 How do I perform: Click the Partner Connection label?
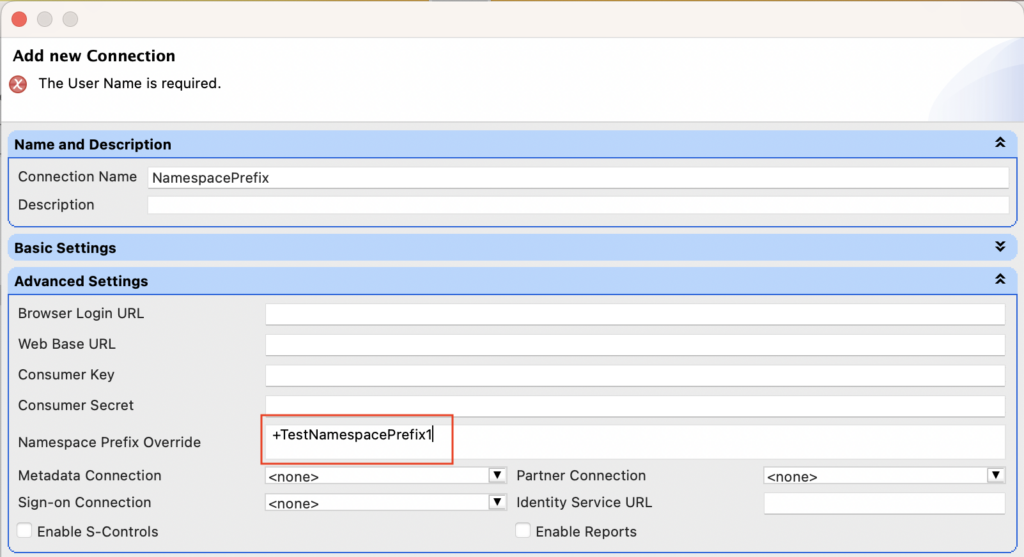[581, 475]
